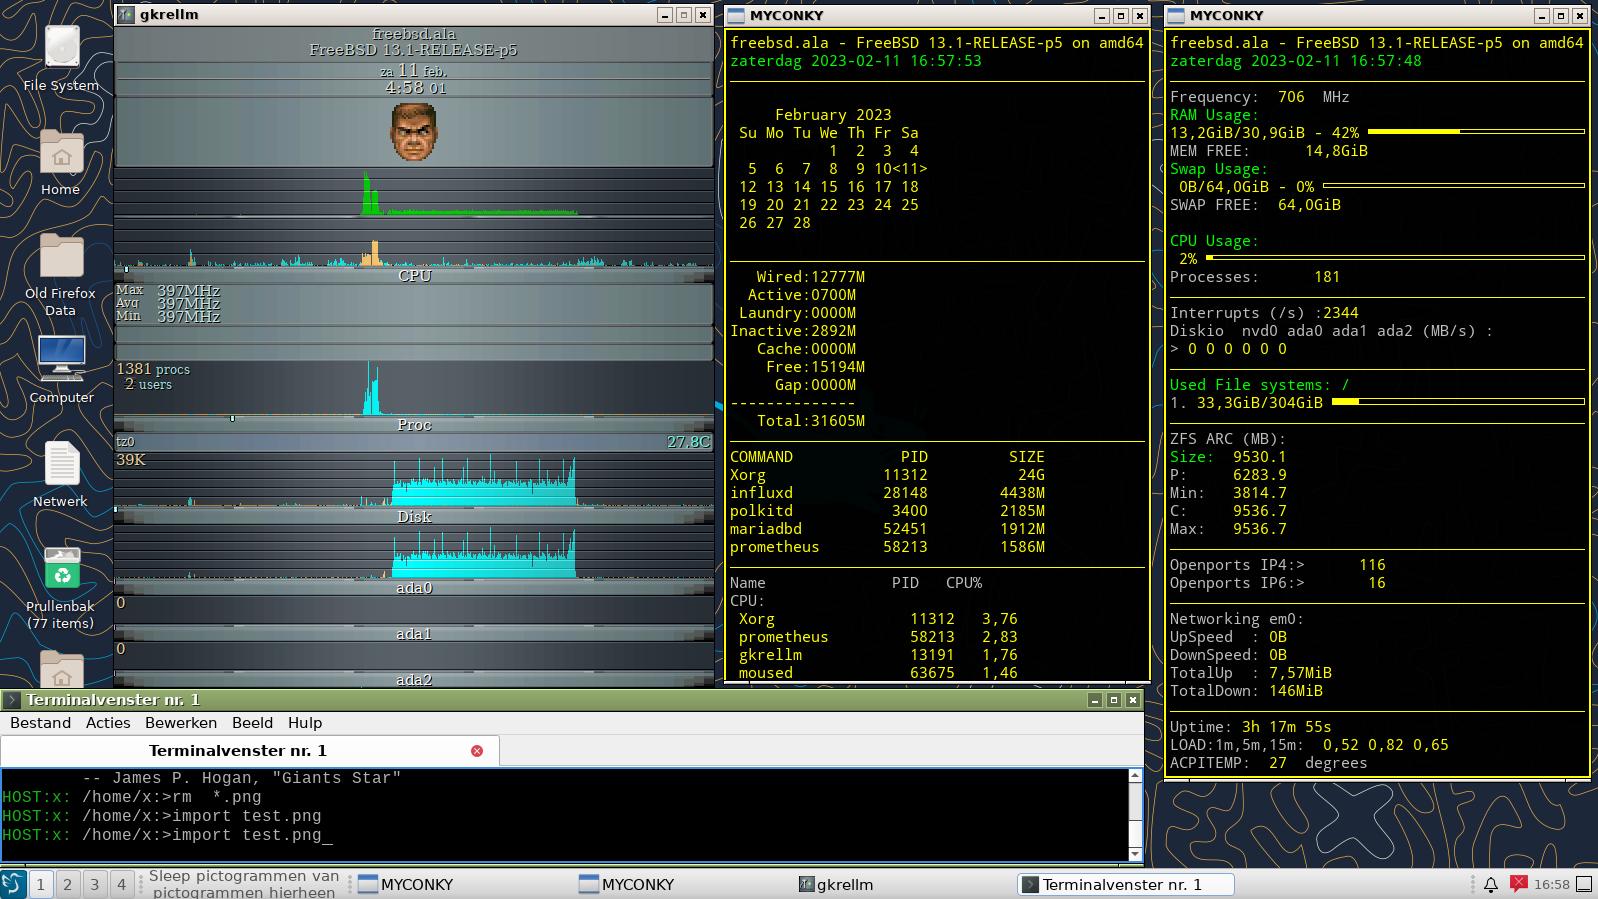The width and height of the screenshot is (1598, 899).
Task: Click the Swap Usage bar in MYCONKY
Action: [1454, 186]
